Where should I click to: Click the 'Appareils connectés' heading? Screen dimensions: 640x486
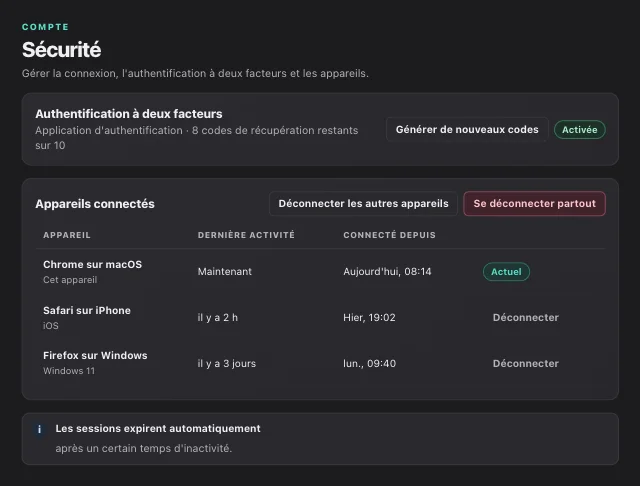click(x=95, y=204)
